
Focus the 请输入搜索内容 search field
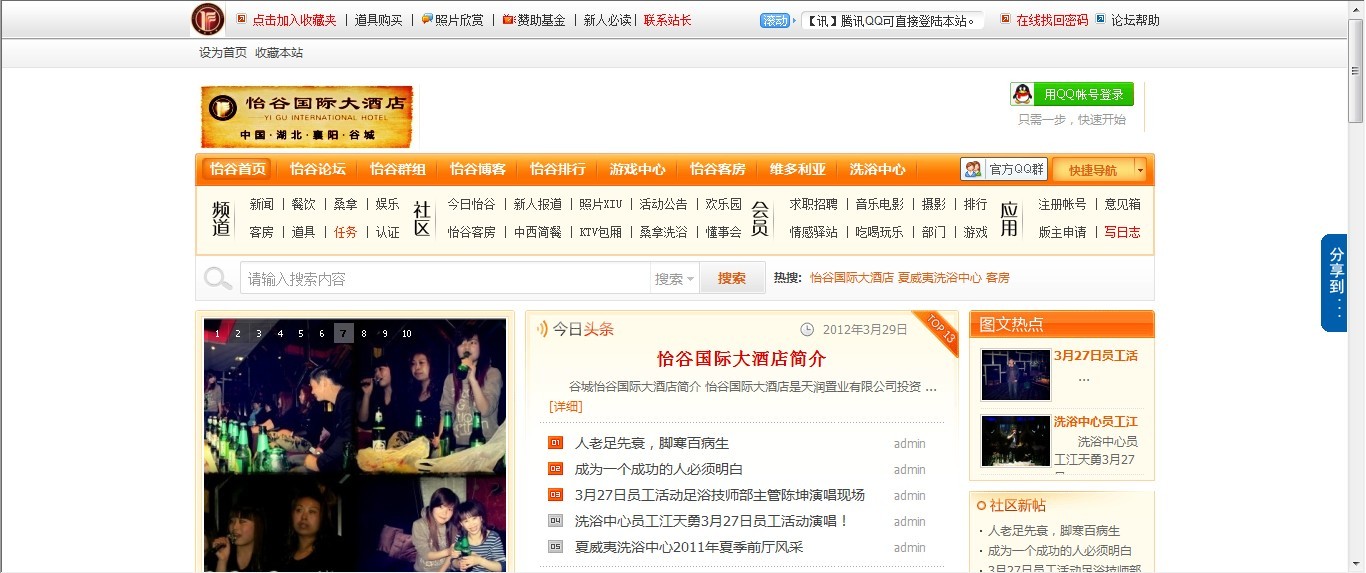[445, 279]
